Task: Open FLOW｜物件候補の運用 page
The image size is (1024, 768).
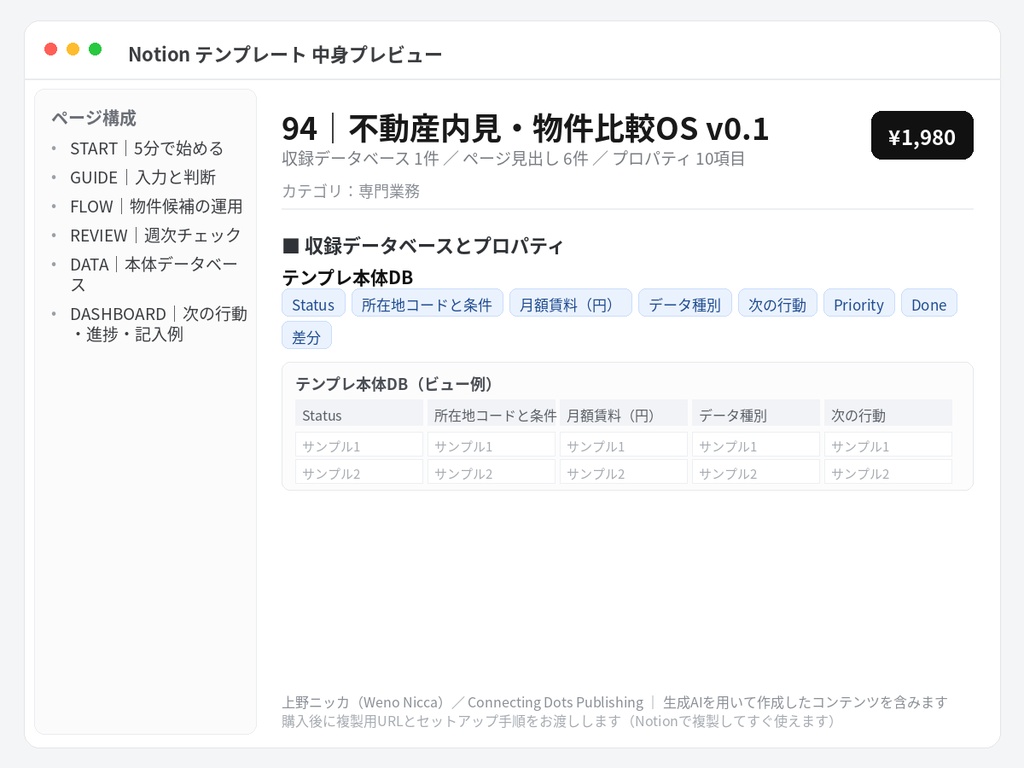Action: click(x=156, y=206)
